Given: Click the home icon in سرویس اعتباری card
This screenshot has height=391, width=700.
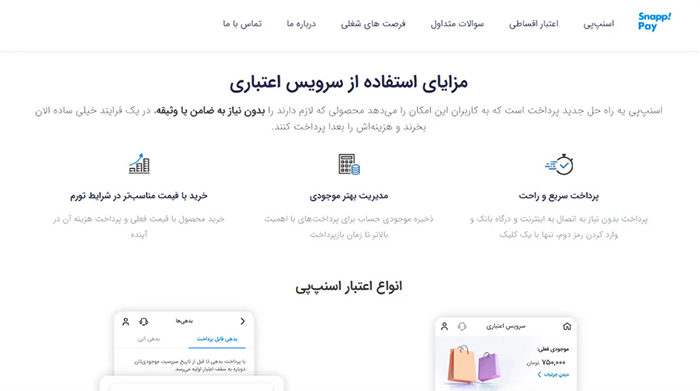Looking at the screenshot, I should [567, 326].
